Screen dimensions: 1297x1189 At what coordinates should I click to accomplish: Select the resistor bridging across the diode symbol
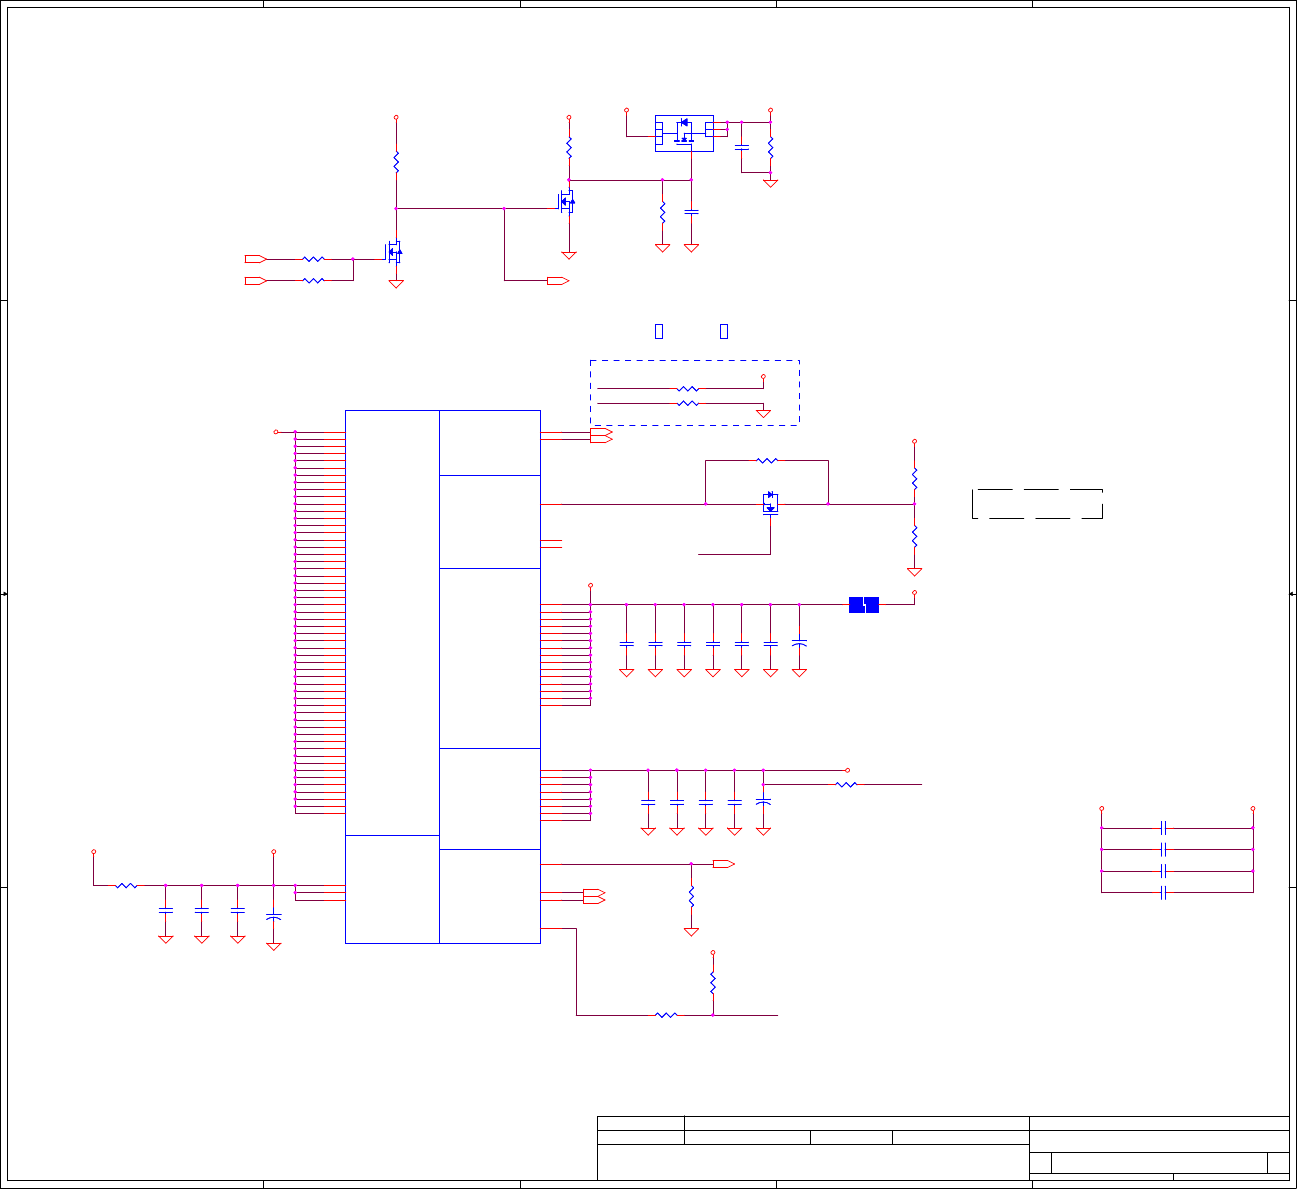[767, 461]
